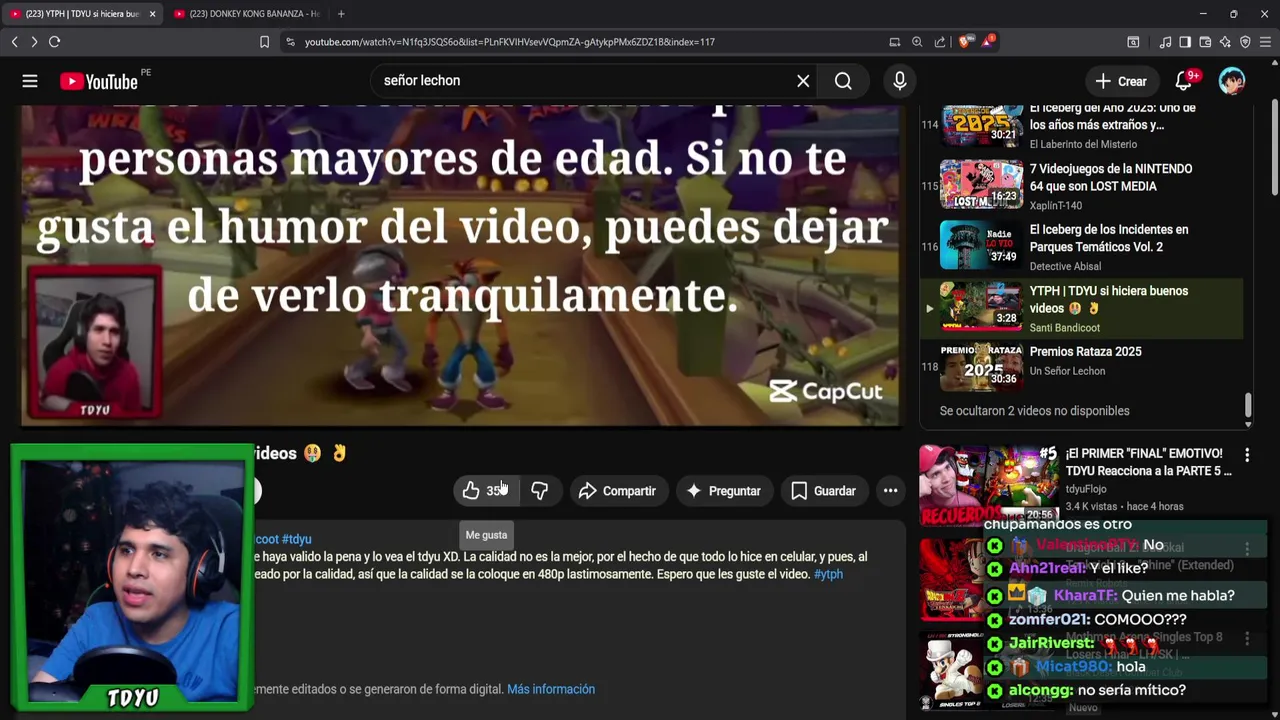
Task: Open Brave VPN shield icon
Action: coord(1245,42)
